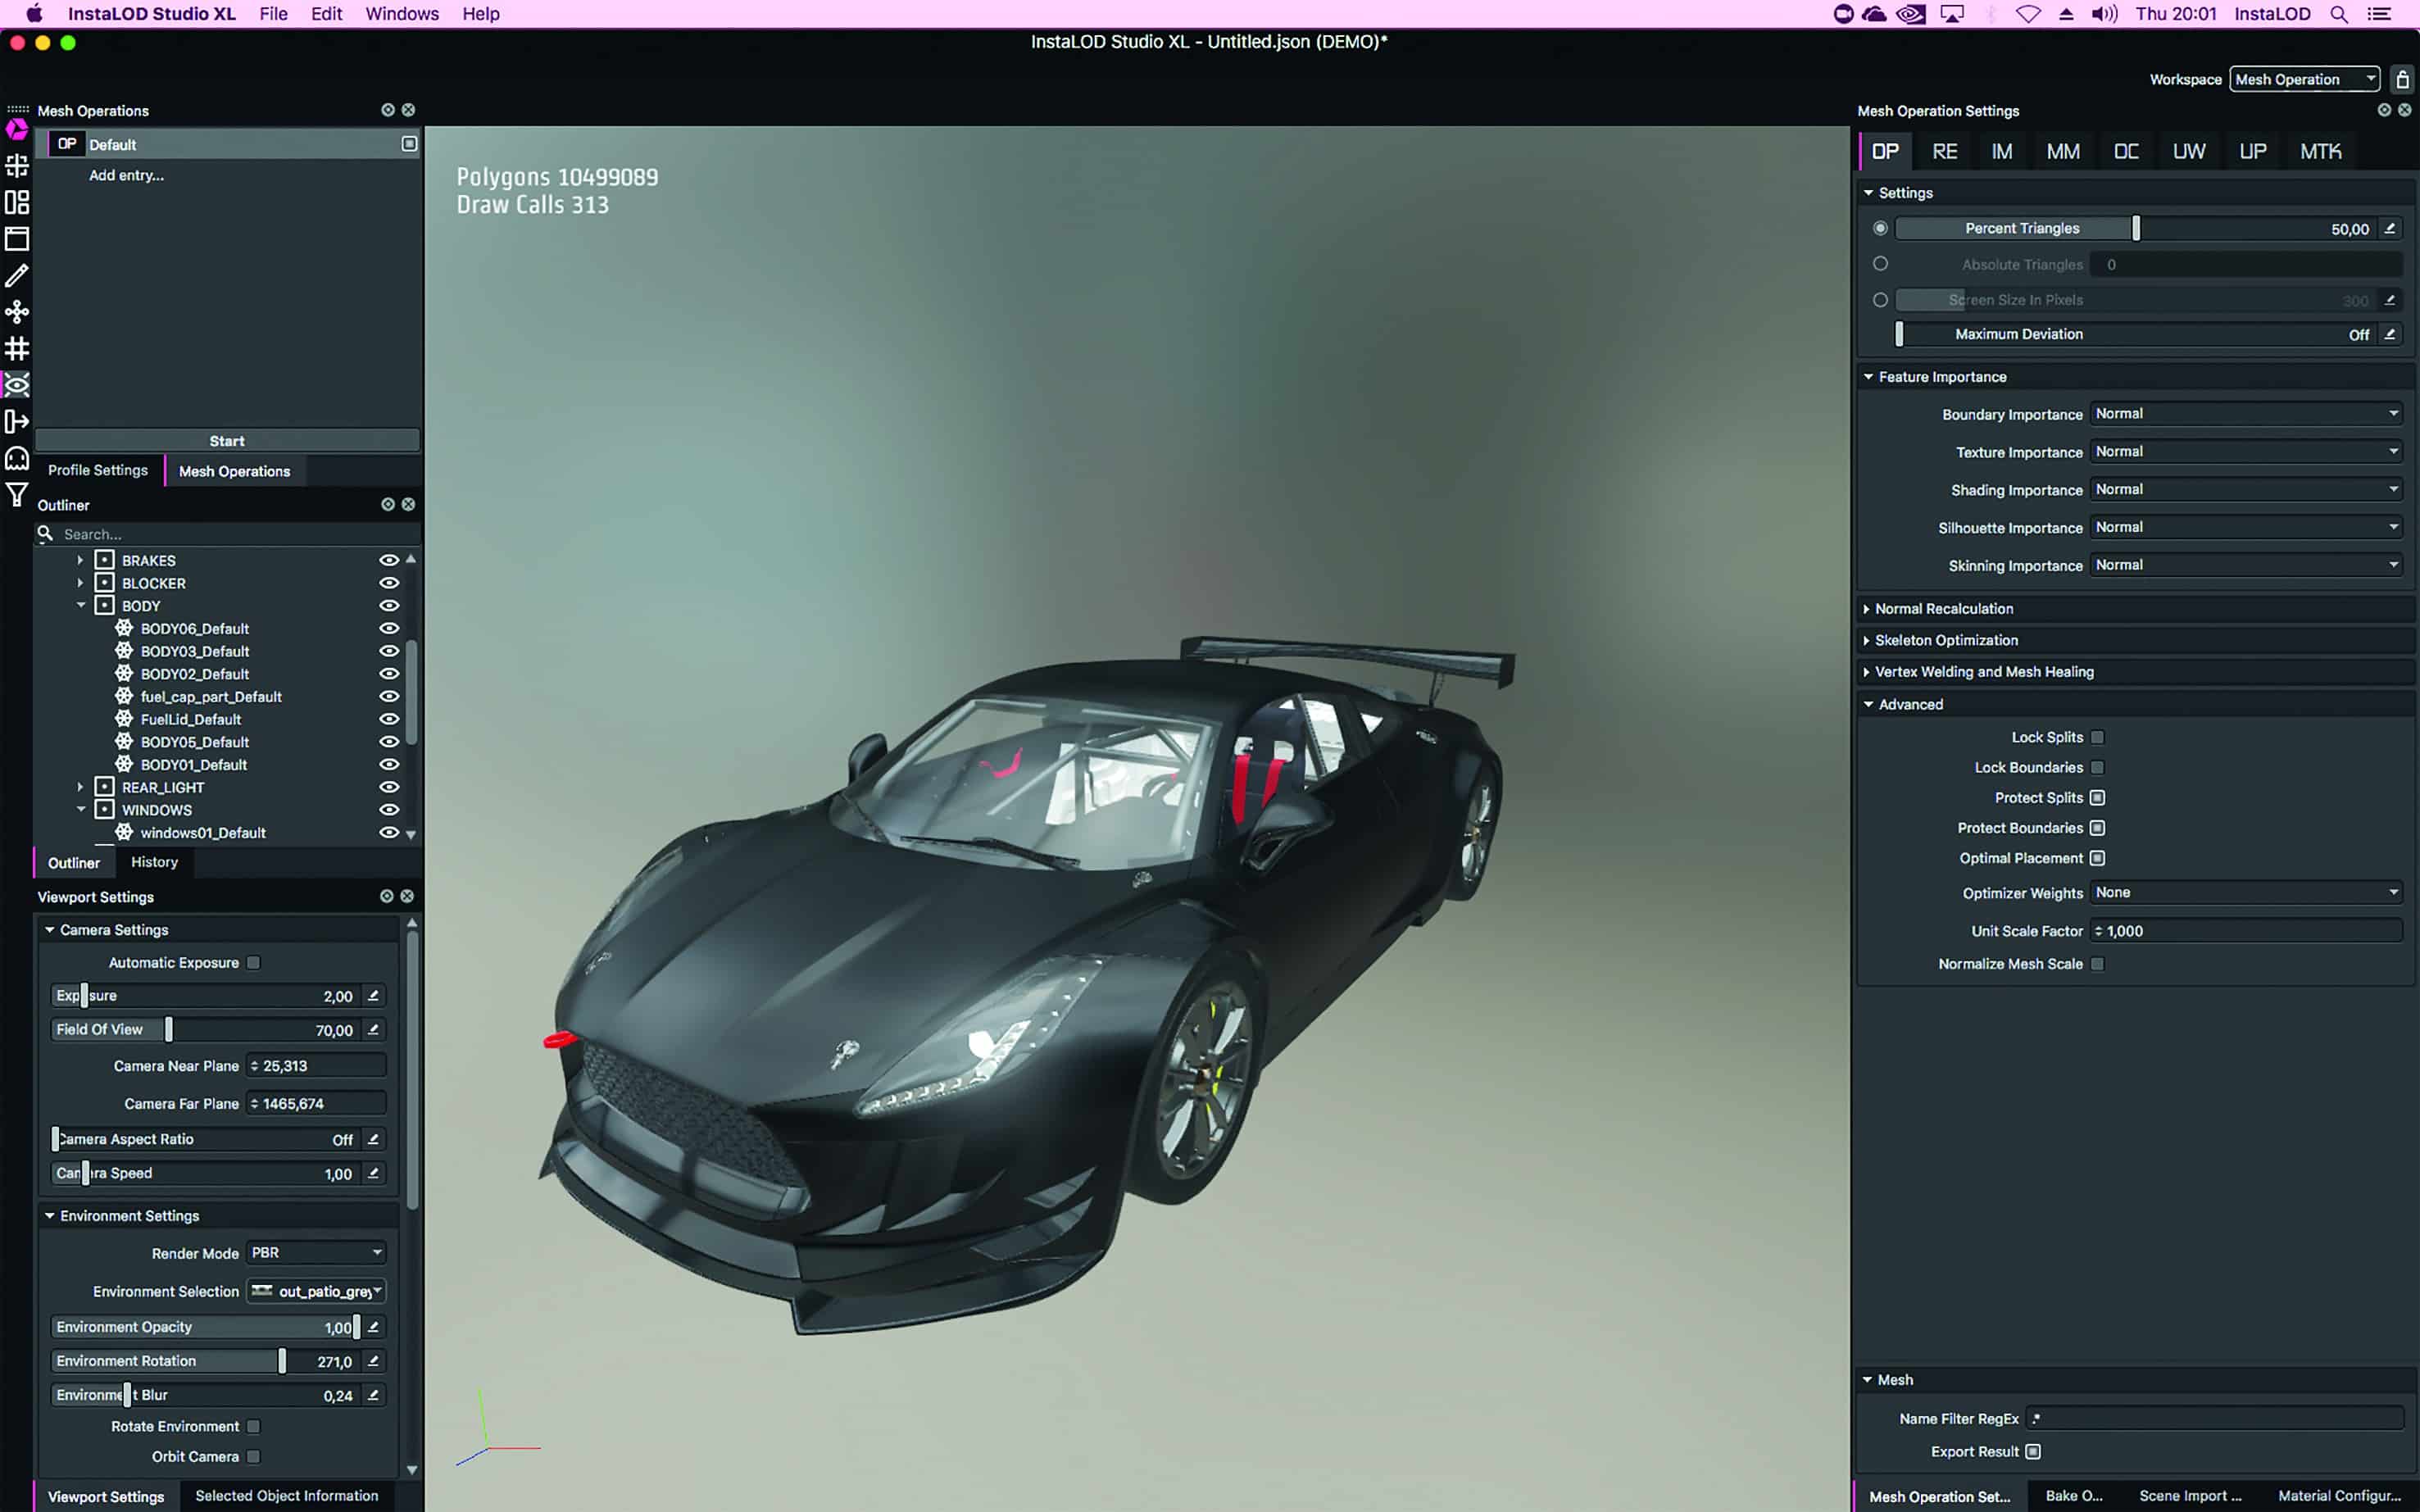Click the Outliner search field
Image resolution: width=2420 pixels, height=1512 pixels.
tap(230, 534)
